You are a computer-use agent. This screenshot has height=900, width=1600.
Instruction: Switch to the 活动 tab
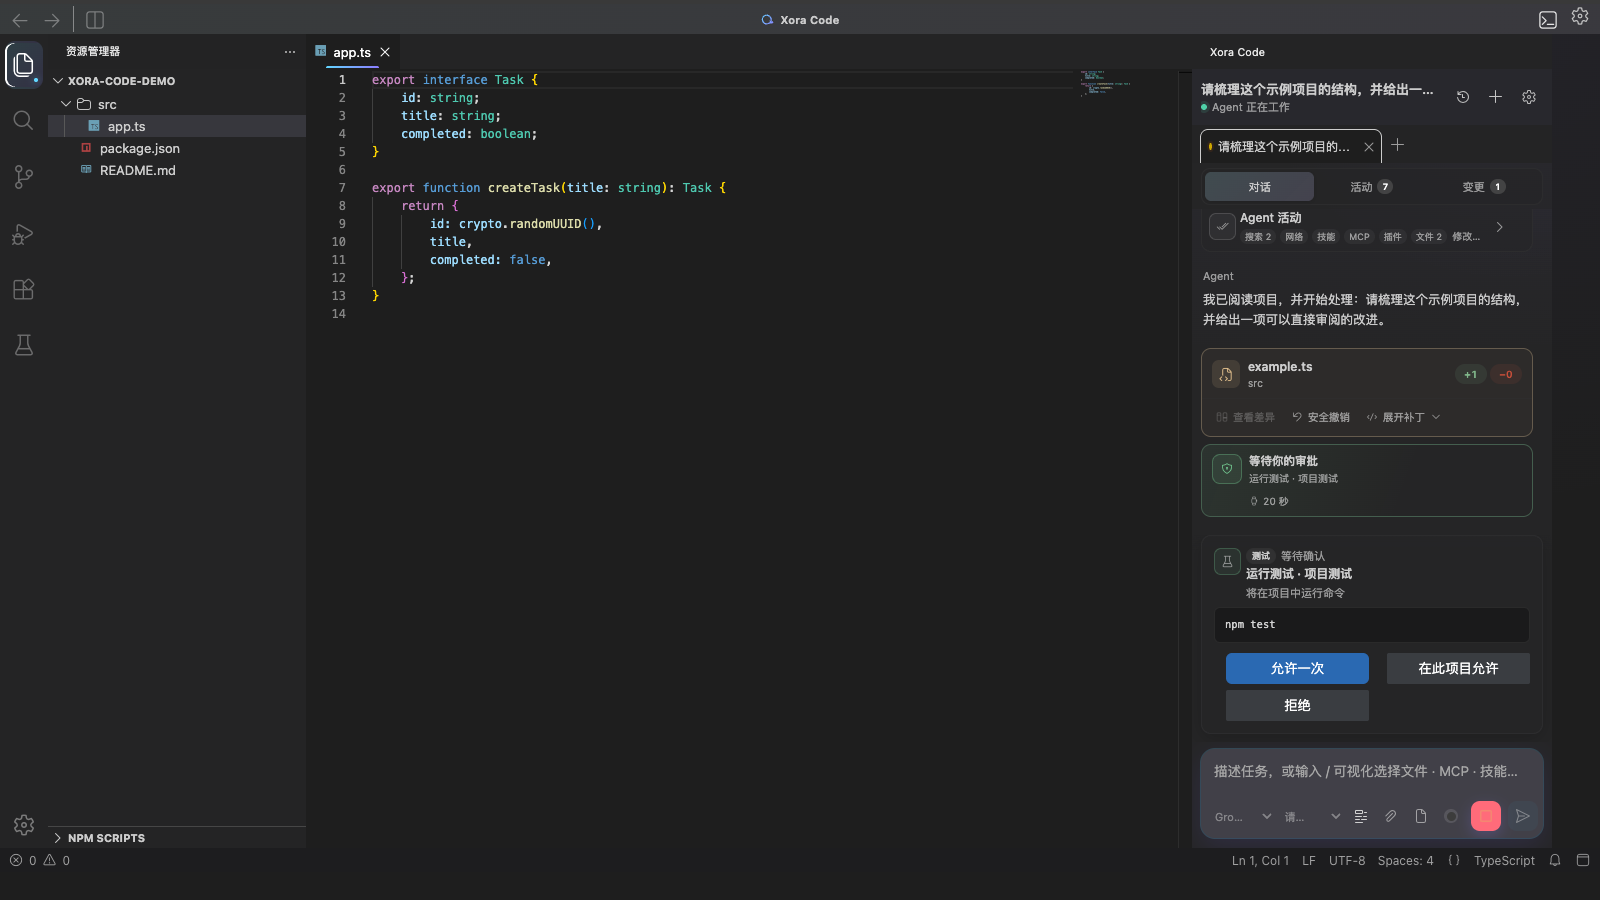1371,187
